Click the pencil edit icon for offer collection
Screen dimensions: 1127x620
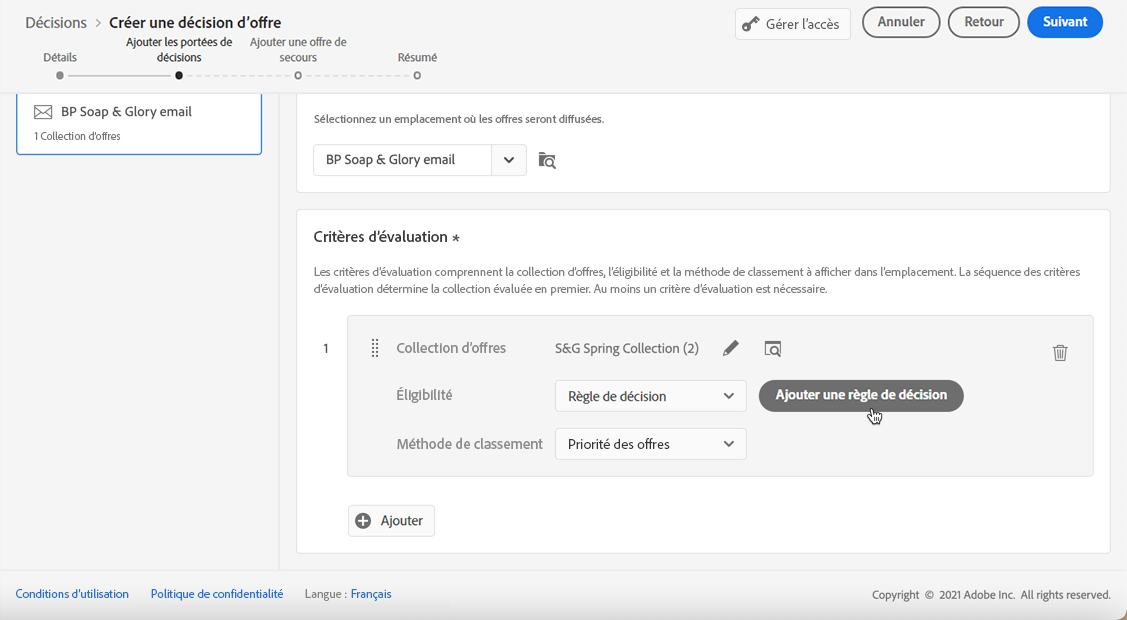(731, 348)
